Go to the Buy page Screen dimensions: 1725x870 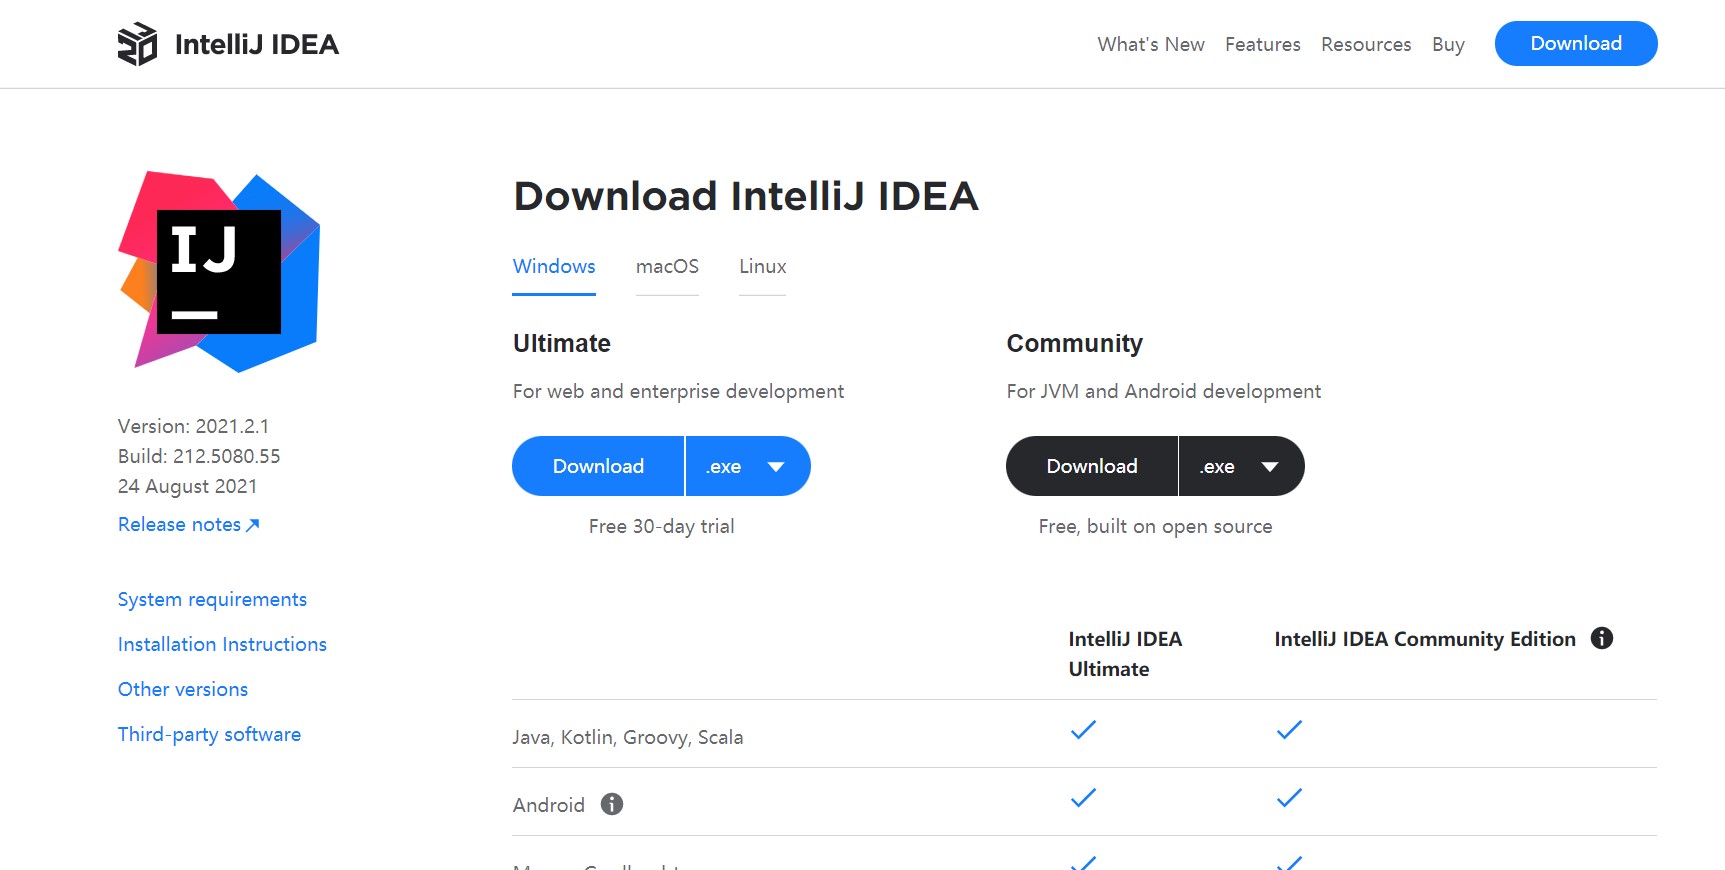click(x=1448, y=44)
